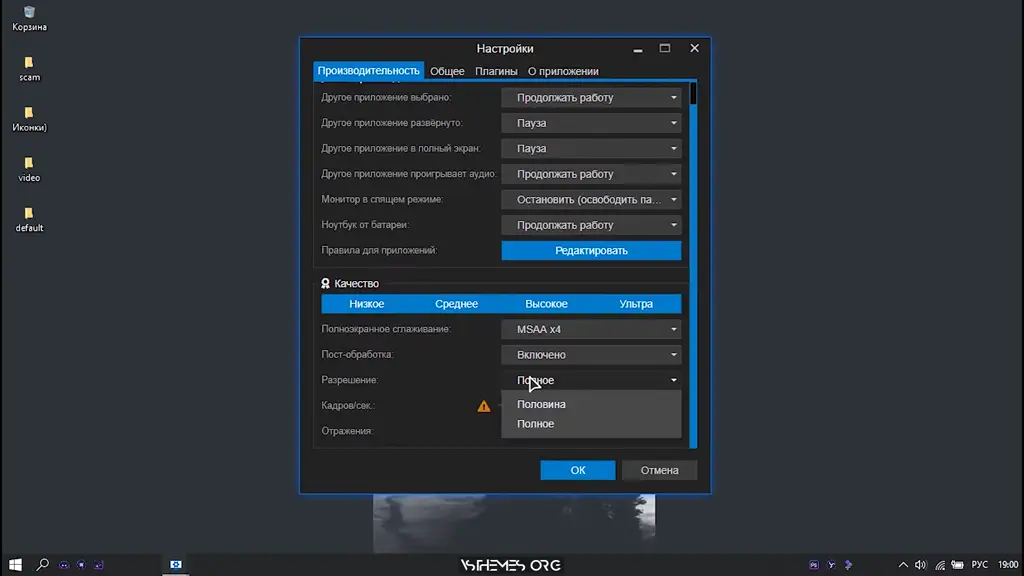
Task: Click the orange warning icon beside Кадров/сек
Action: tap(484, 406)
